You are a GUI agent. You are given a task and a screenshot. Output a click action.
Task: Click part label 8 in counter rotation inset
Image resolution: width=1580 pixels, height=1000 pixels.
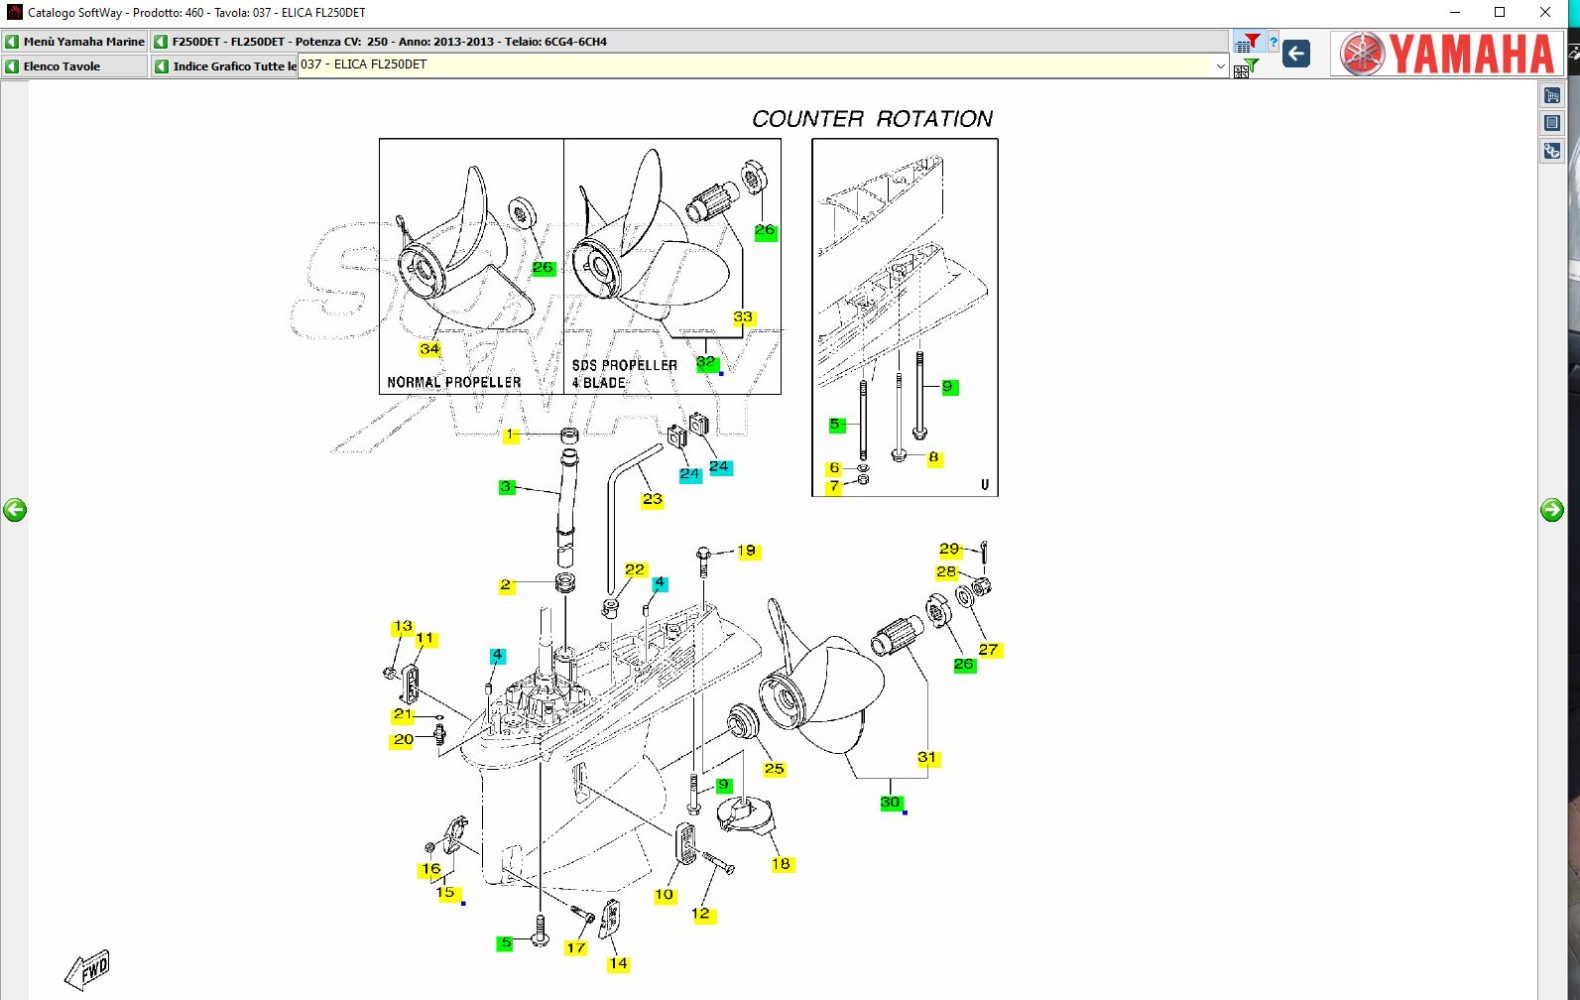pos(934,458)
